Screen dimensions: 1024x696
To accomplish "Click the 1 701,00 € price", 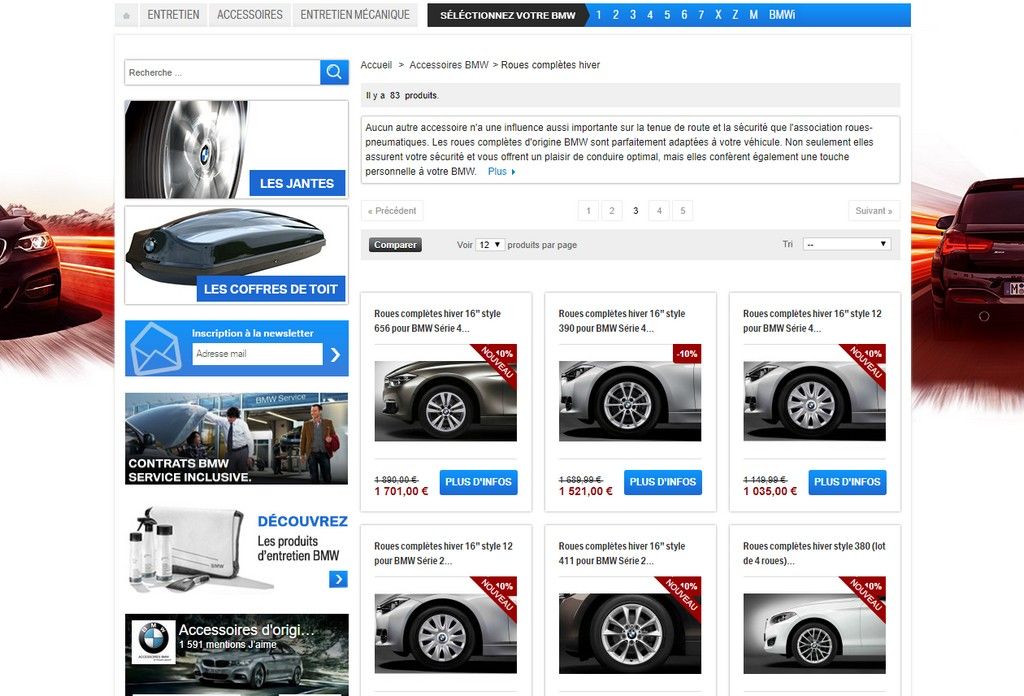I will (401, 491).
